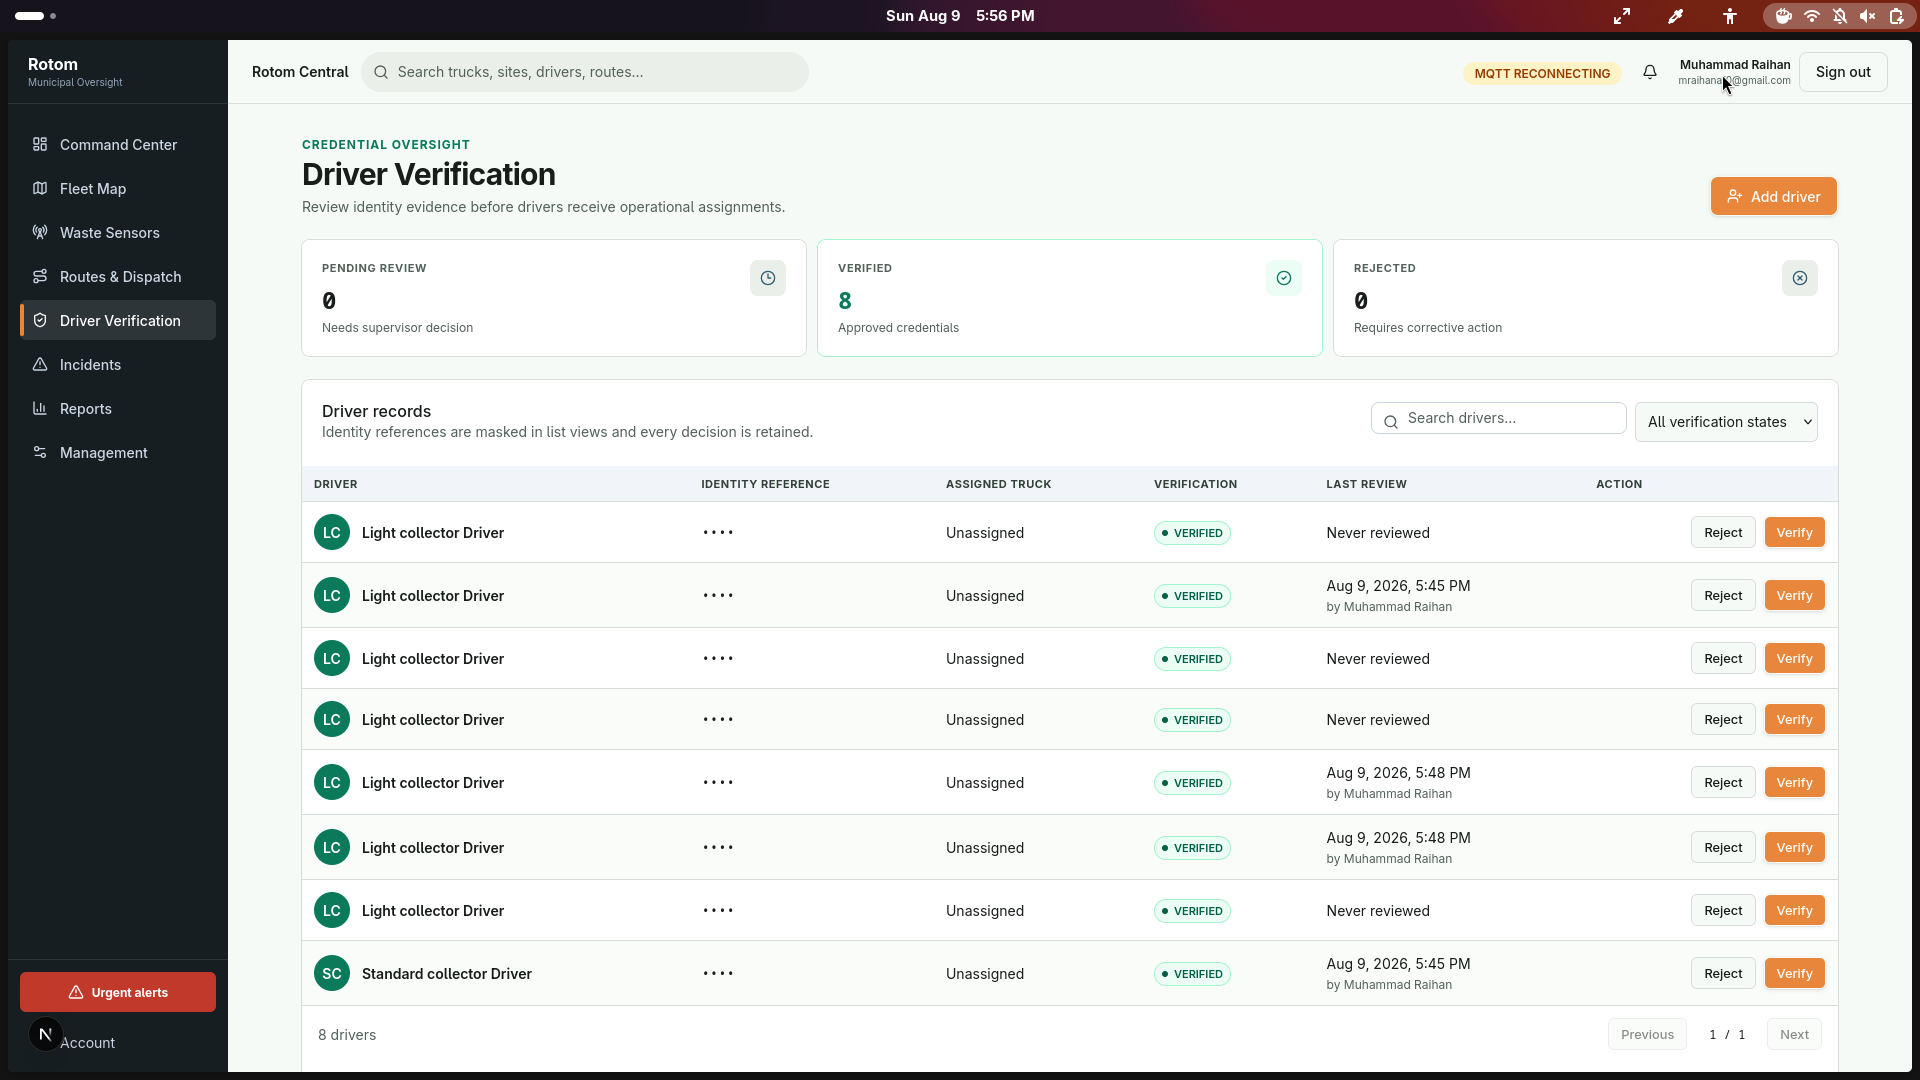The height and width of the screenshot is (1080, 1920).
Task: Click the round N icon above Account
Action: coord(45,1034)
